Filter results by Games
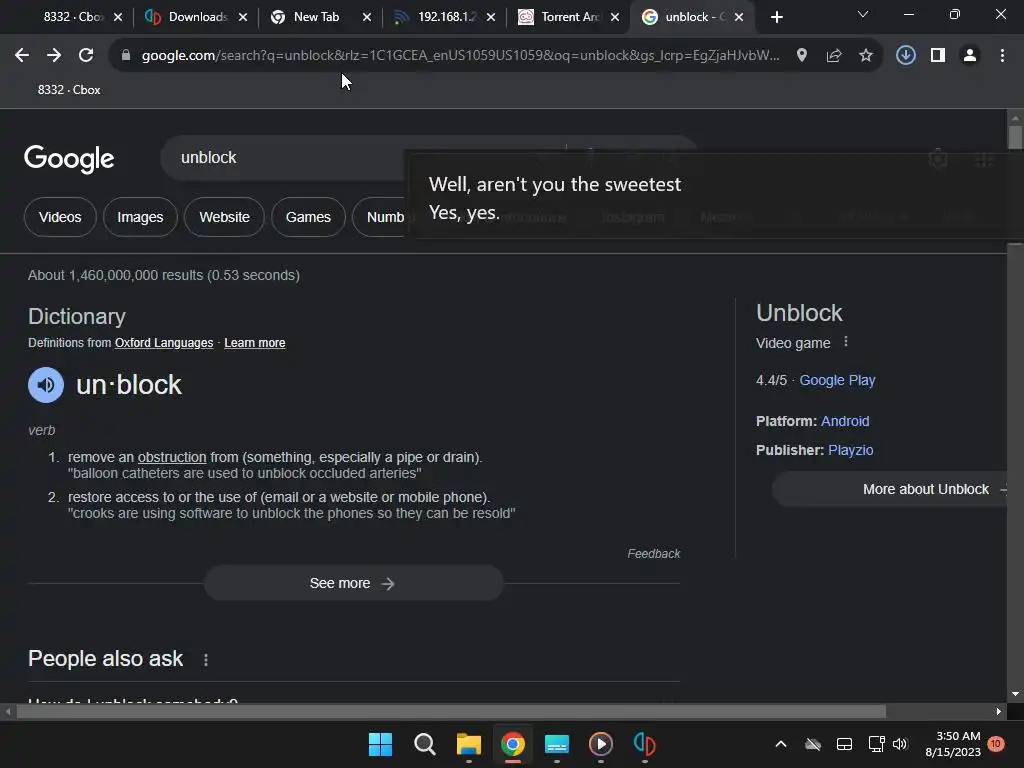 (308, 217)
